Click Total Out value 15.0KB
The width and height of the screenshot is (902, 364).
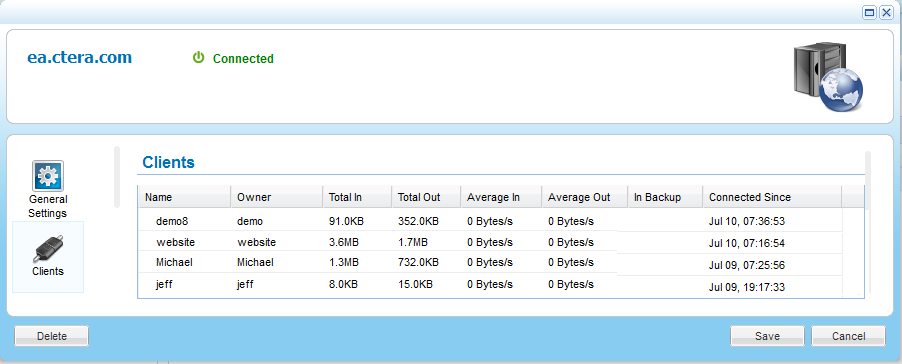click(x=415, y=284)
